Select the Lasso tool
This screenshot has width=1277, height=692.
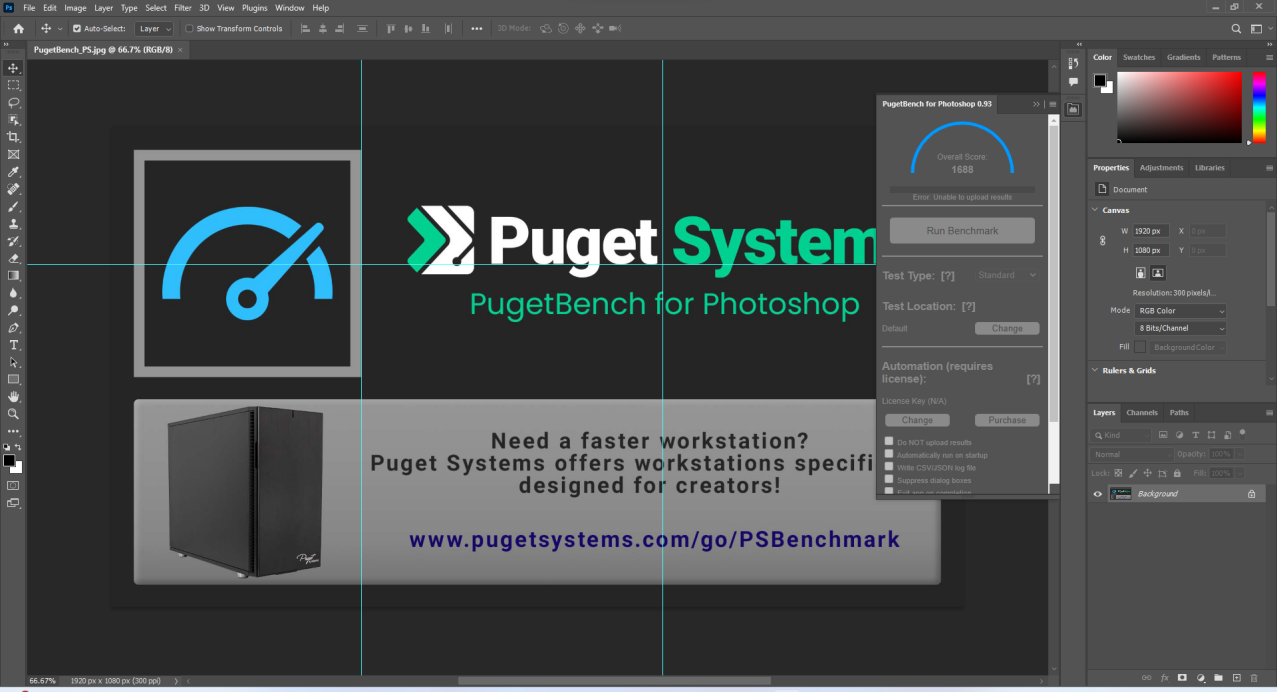(13, 102)
